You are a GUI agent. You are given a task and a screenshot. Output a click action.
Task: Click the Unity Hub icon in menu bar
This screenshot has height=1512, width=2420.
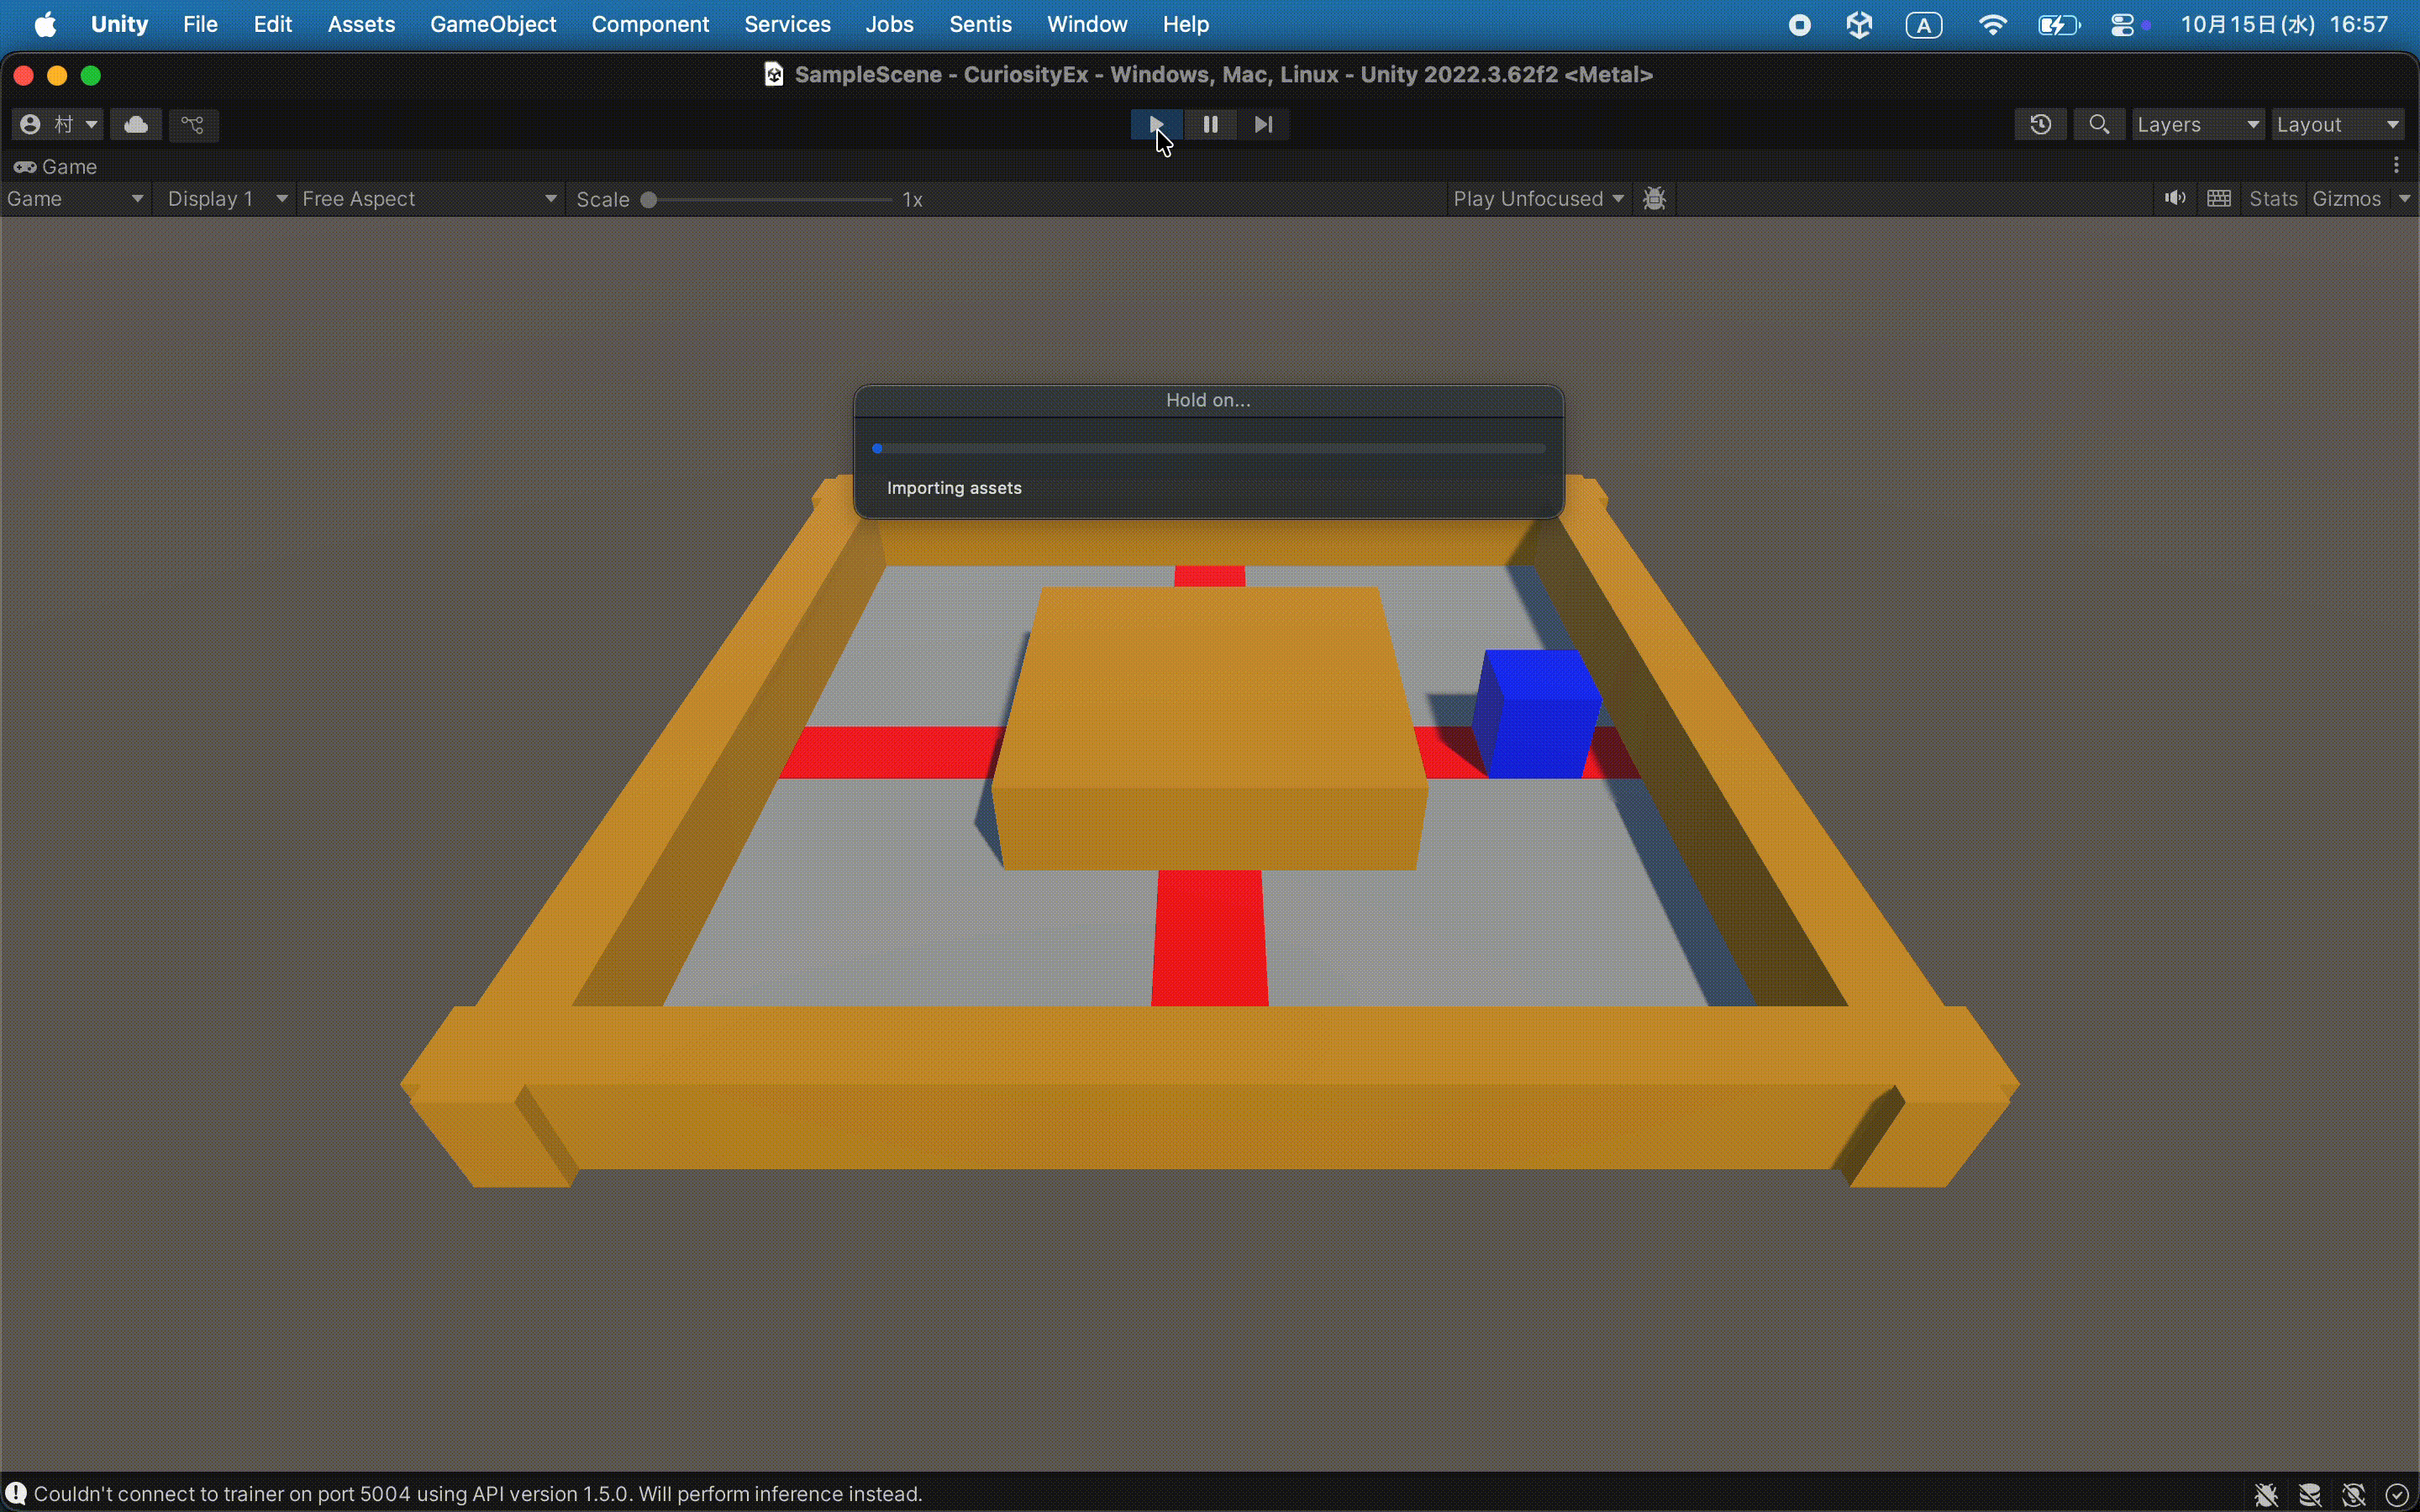pos(1858,25)
